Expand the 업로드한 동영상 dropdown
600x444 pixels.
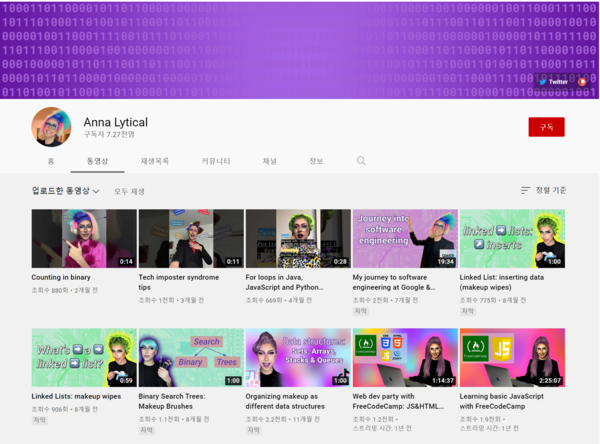[x=66, y=190]
